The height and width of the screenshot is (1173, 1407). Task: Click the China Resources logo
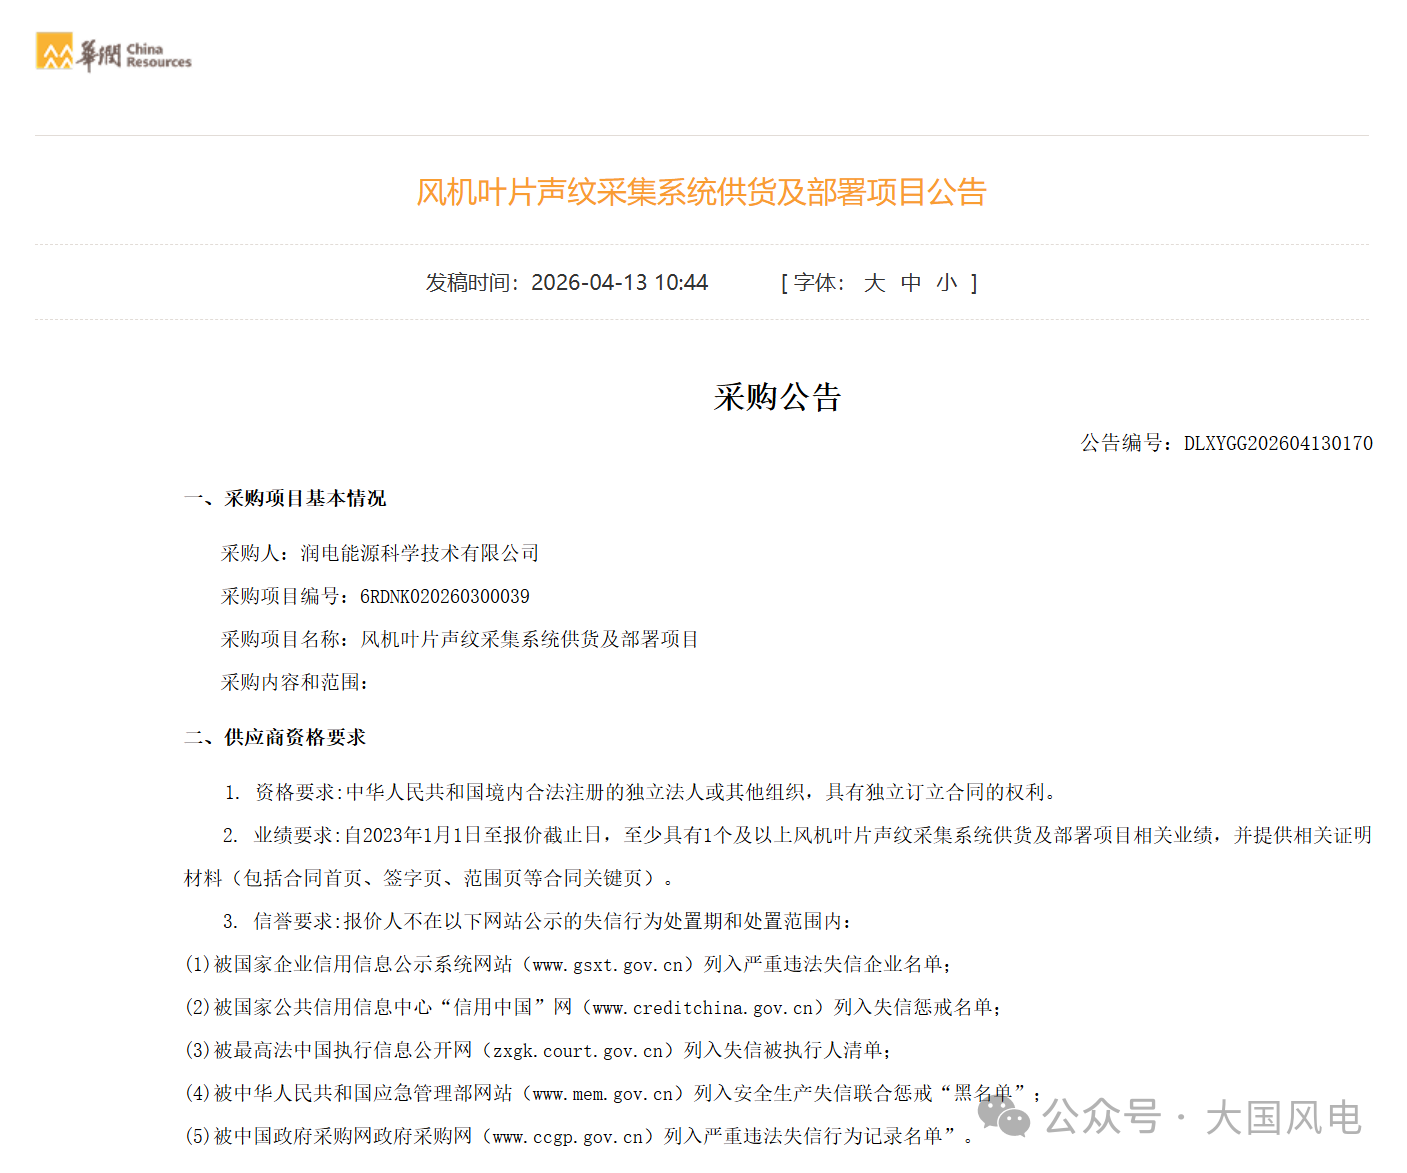(x=113, y=52)
